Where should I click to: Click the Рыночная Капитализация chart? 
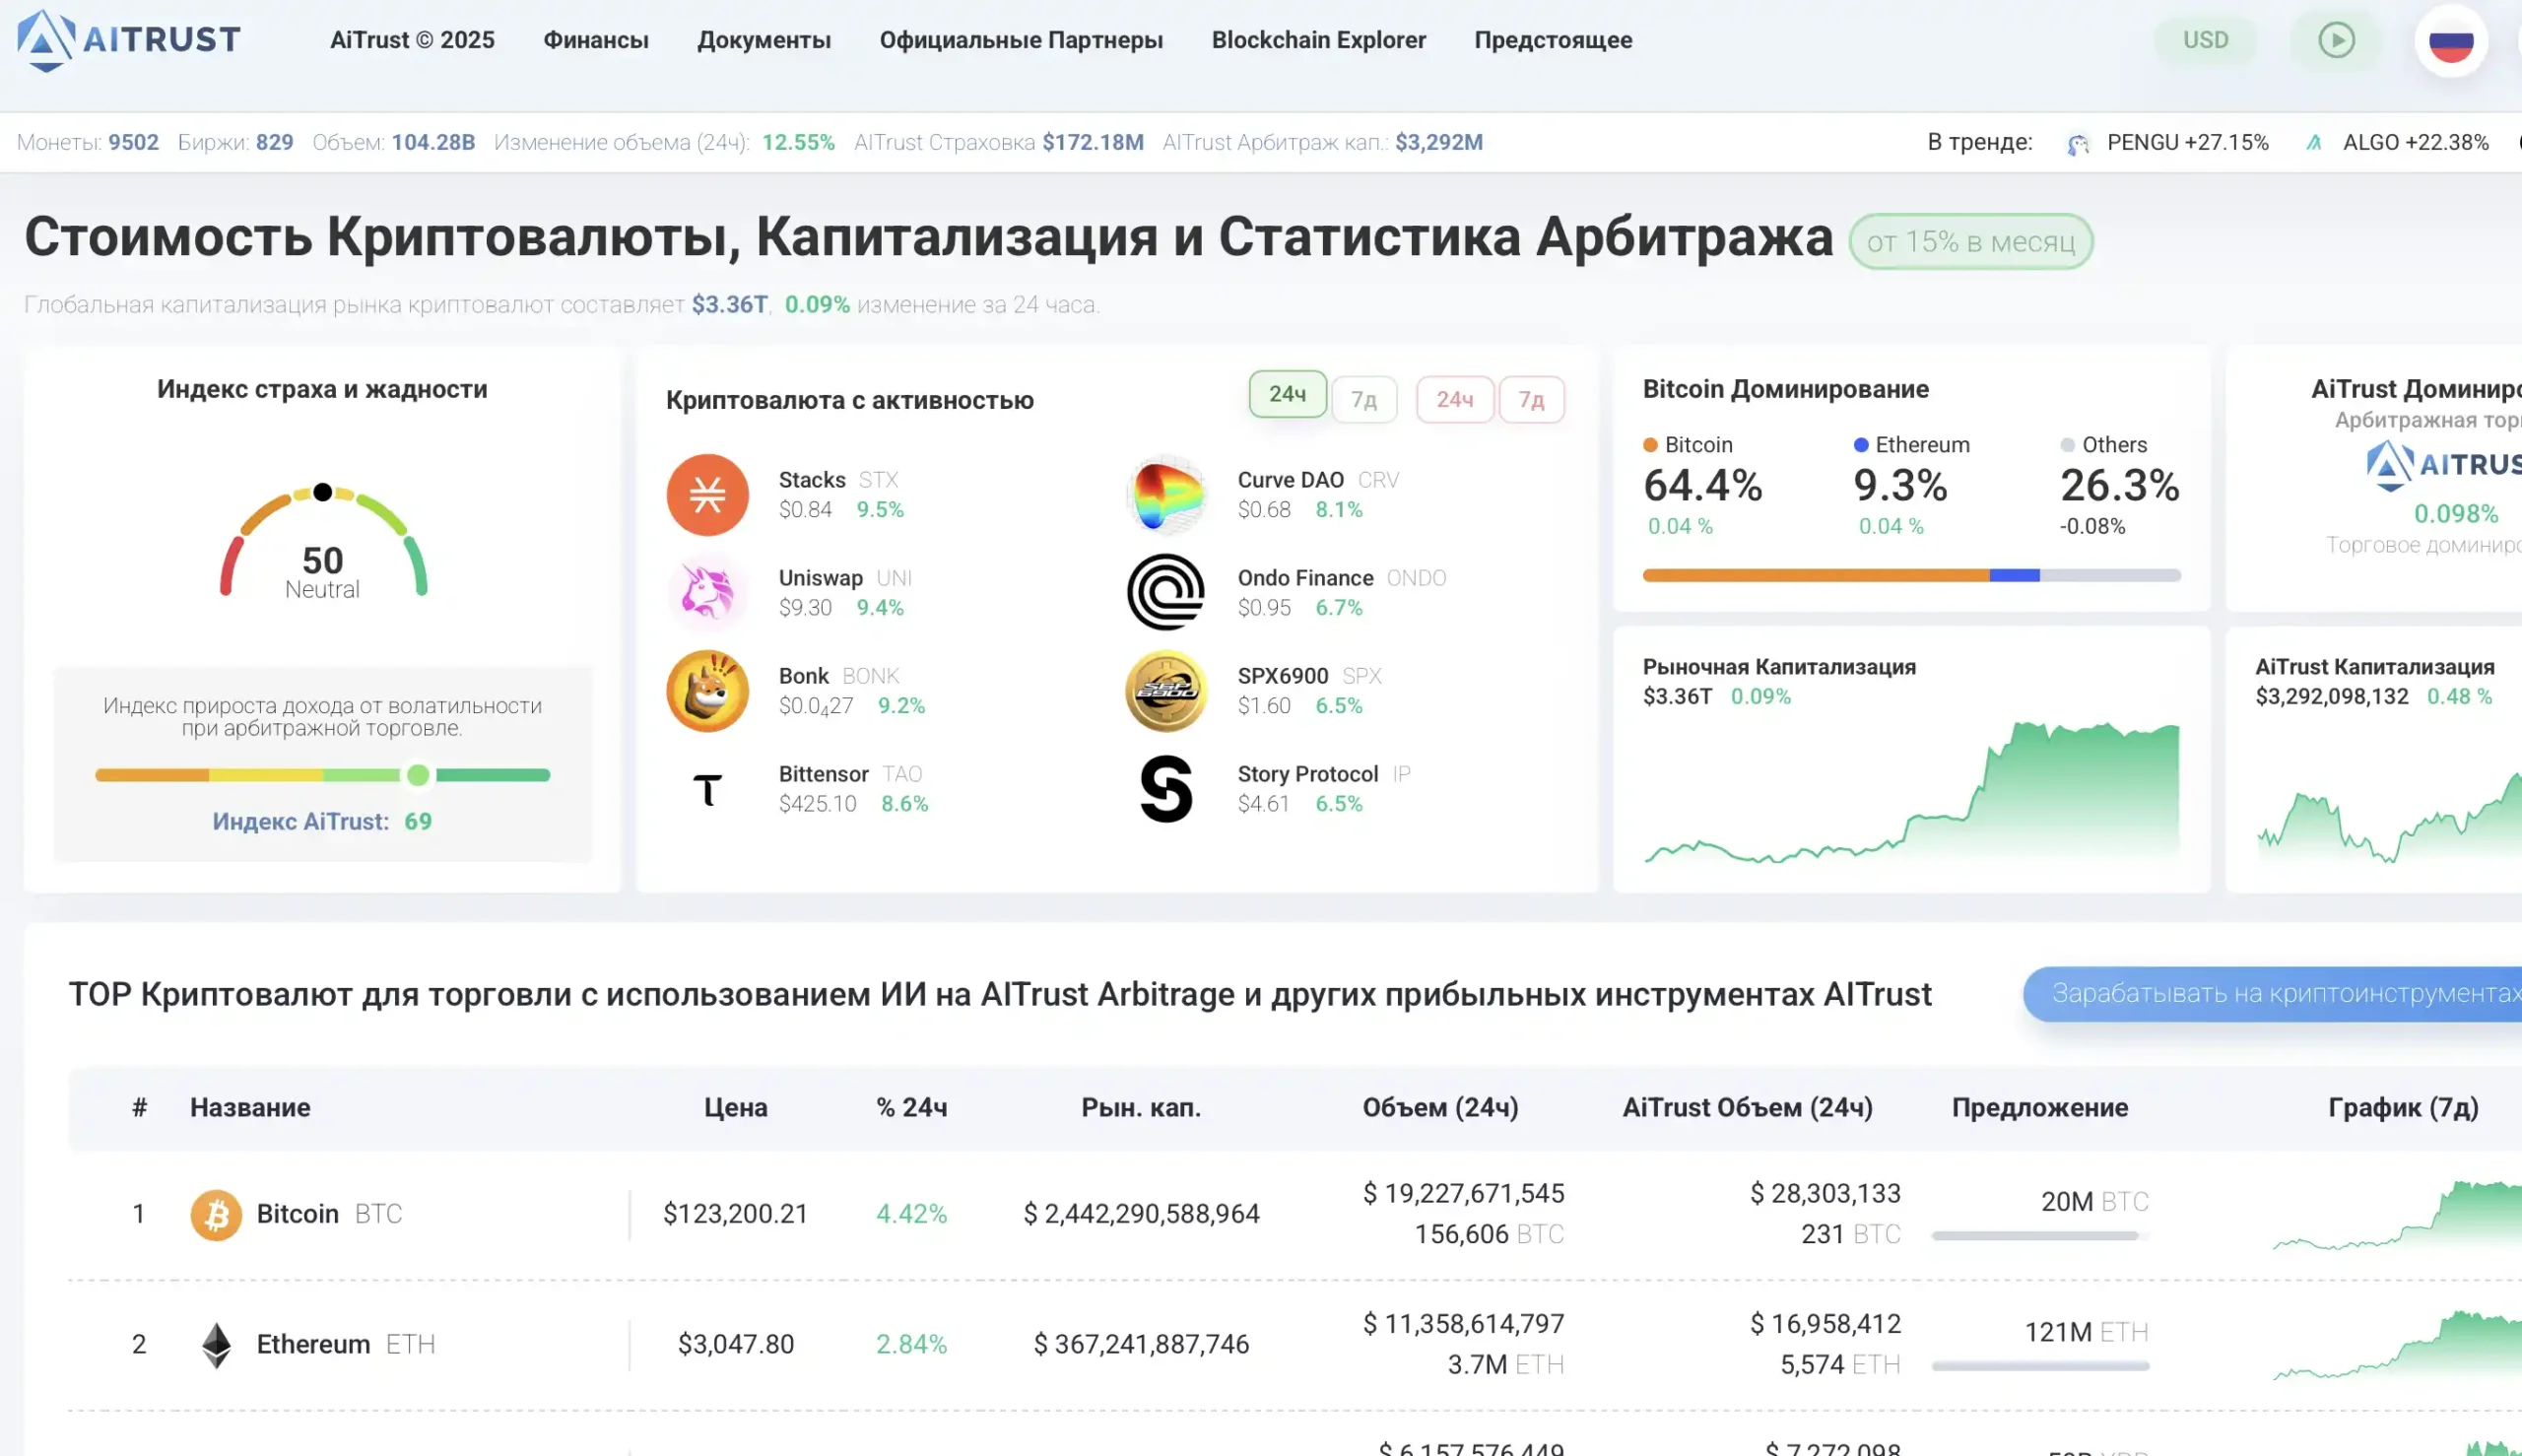(1911, 792)
